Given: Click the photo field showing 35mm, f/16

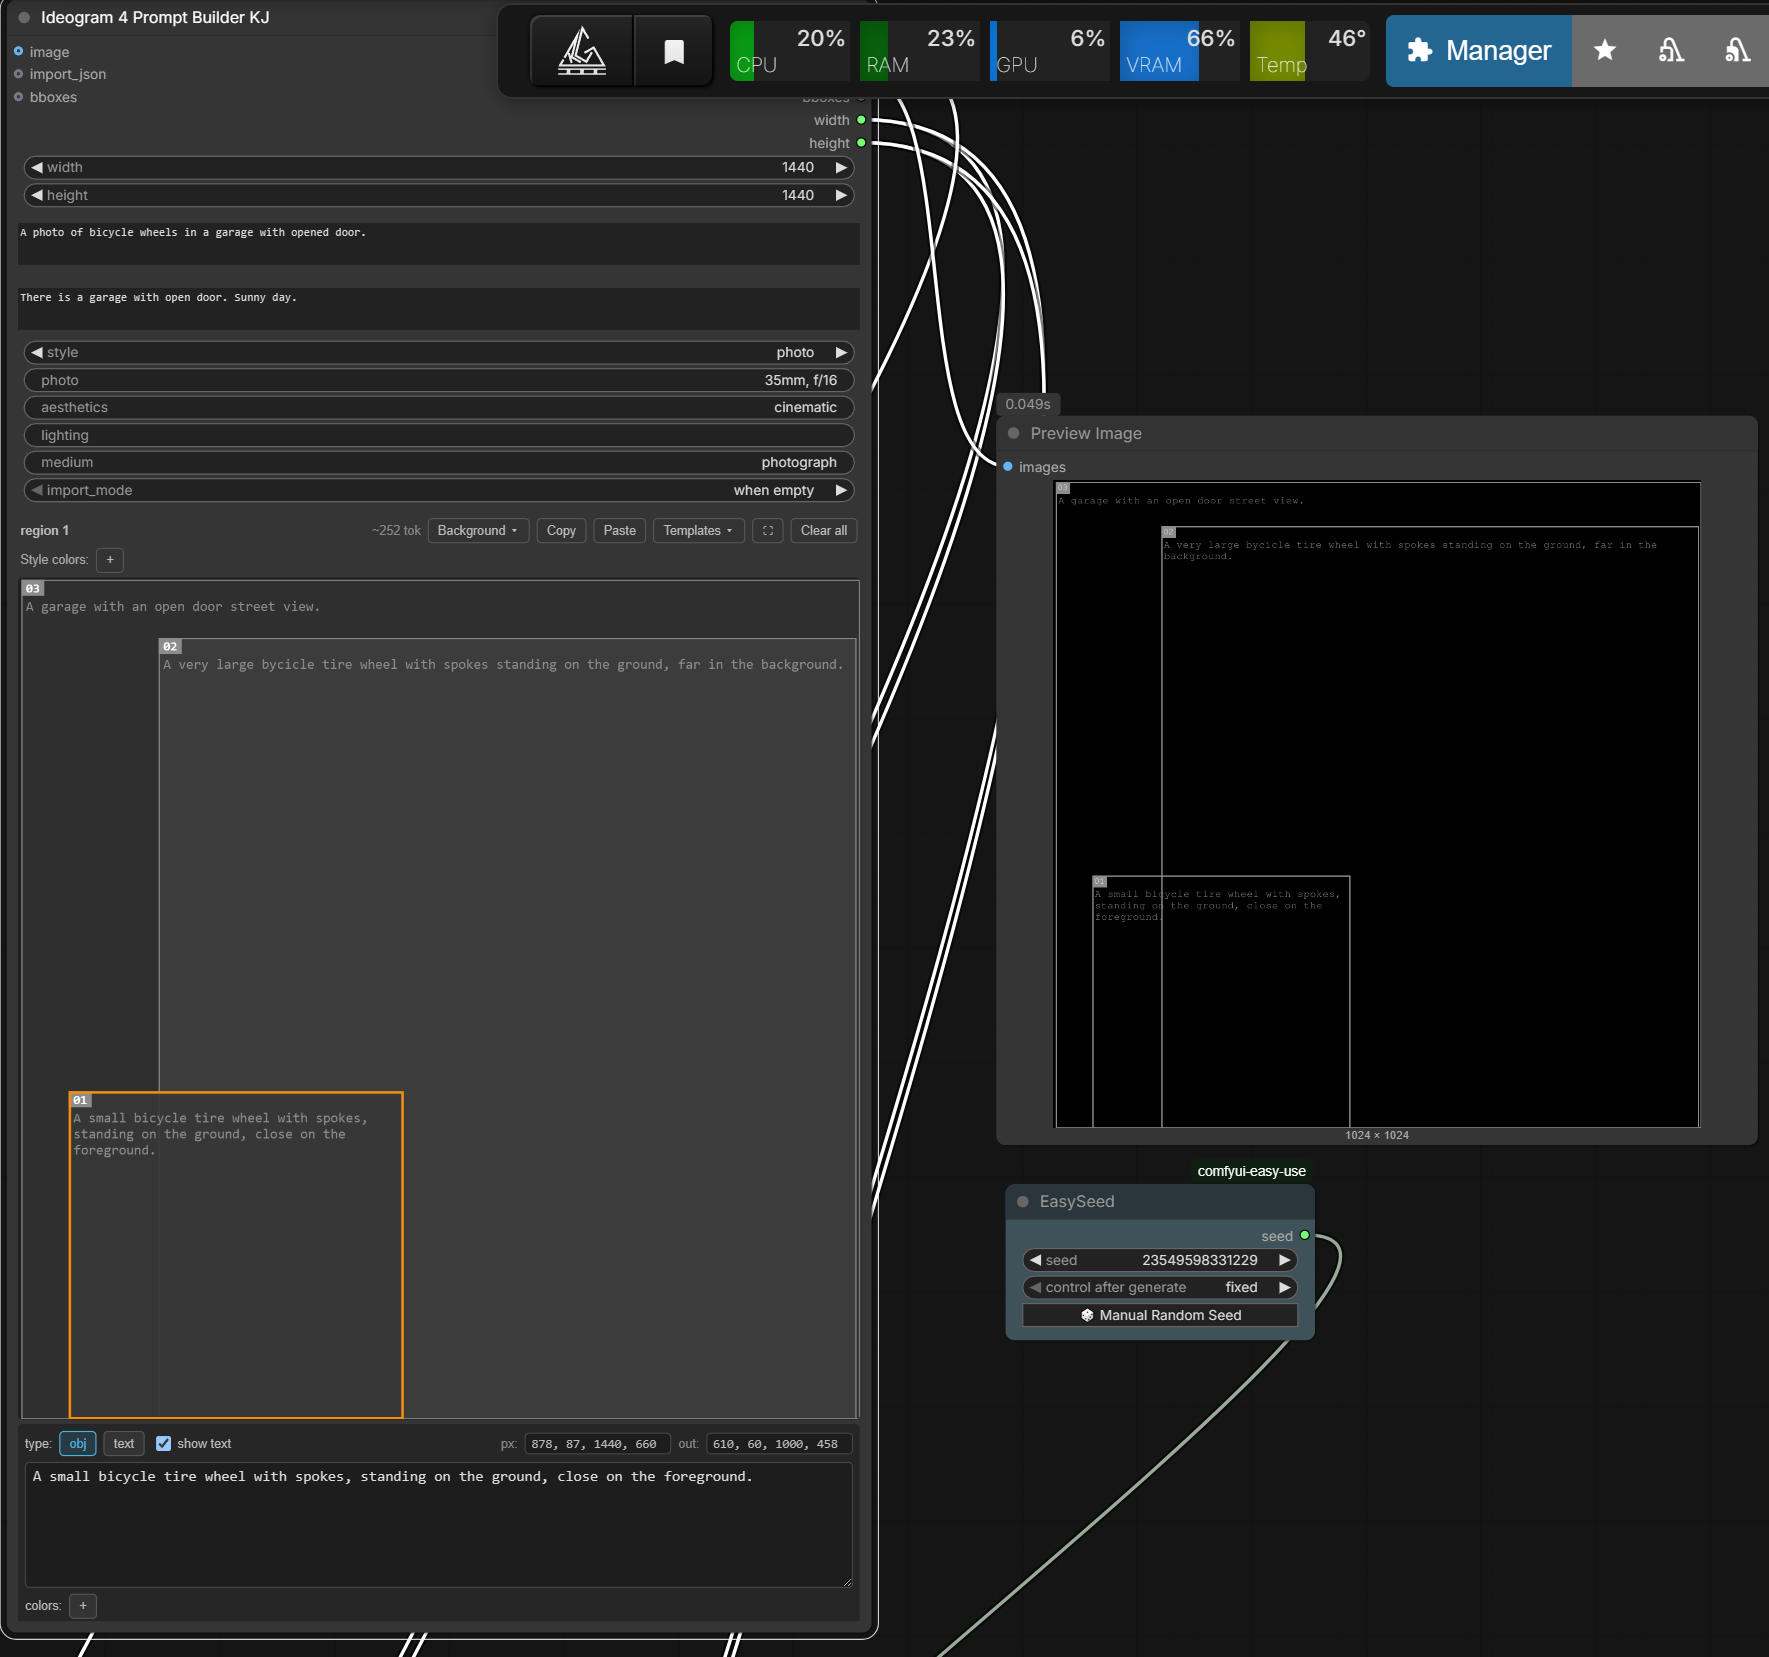Looking at the screenshot, I should pyautogui.click(x=439, y=381).
